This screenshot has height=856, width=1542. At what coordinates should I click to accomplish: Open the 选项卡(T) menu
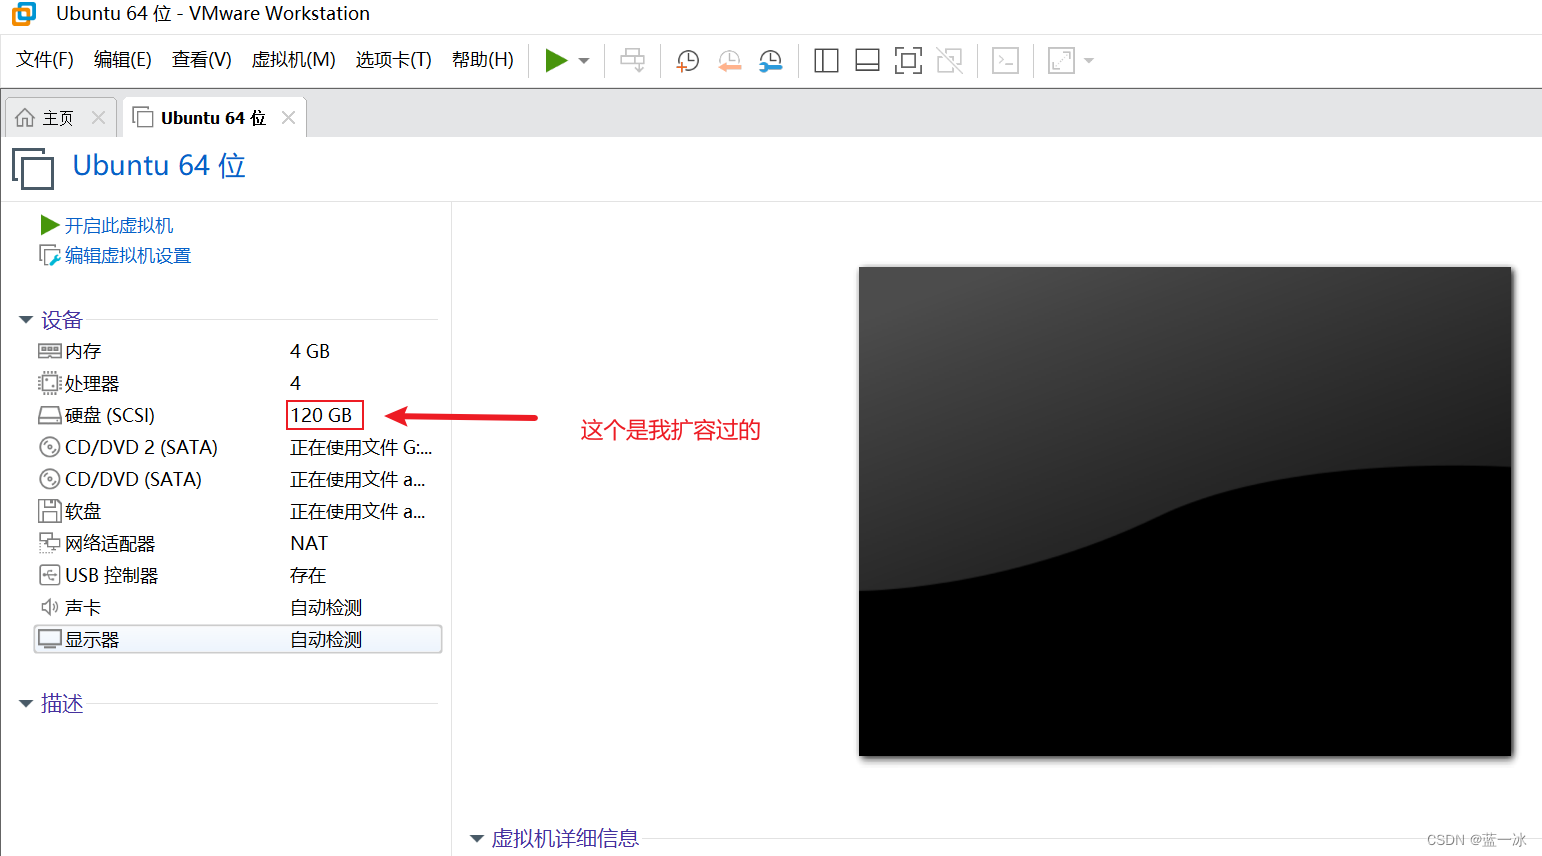click(394, 60)
